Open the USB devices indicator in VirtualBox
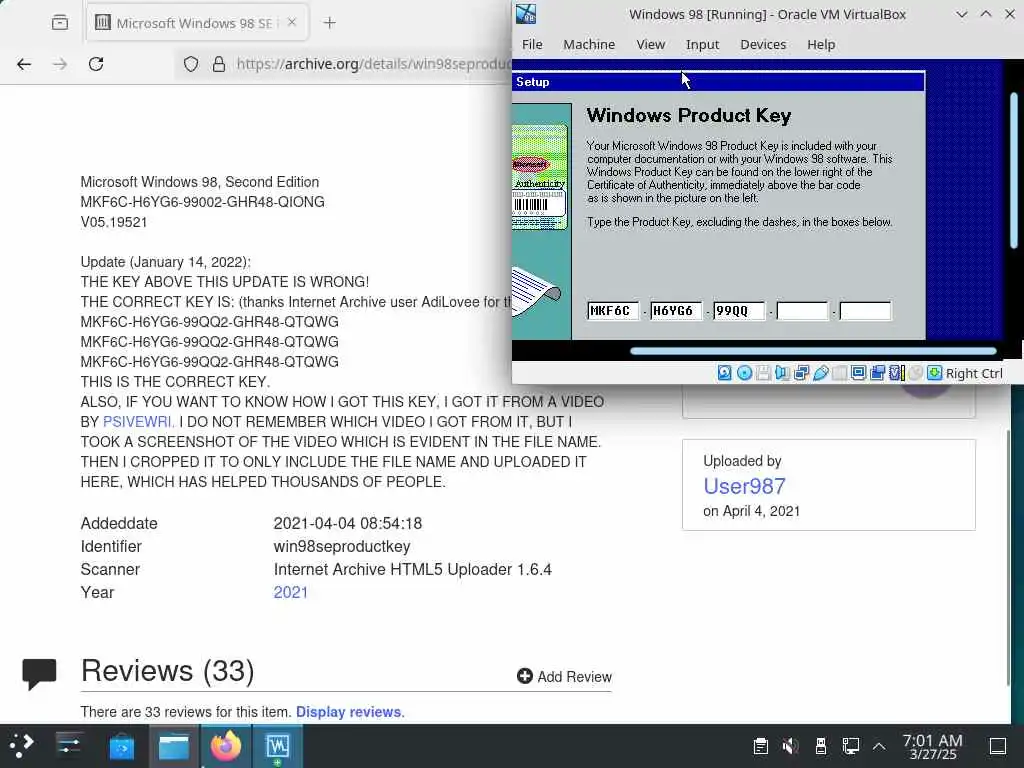 pyautogui.click(x=821, y=373)
